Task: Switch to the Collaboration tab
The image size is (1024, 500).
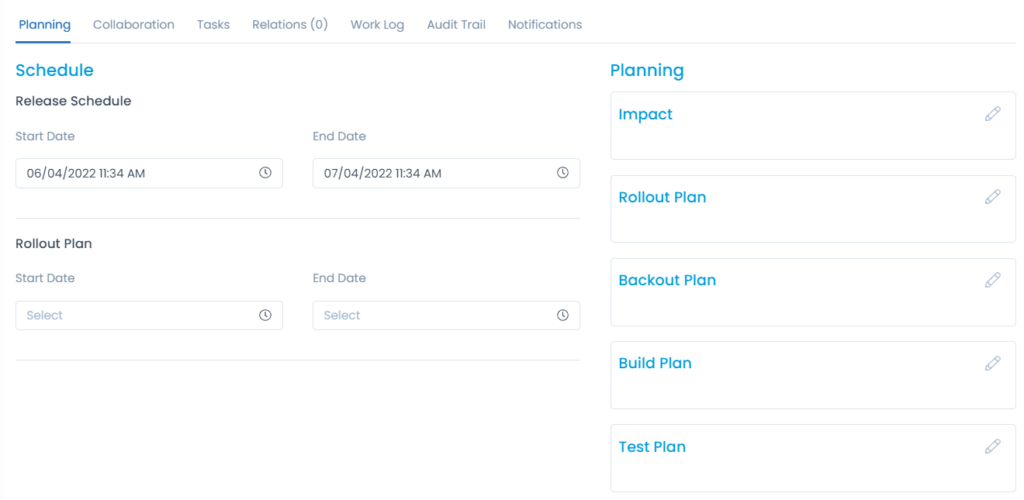Action: [x=133, y=25]
